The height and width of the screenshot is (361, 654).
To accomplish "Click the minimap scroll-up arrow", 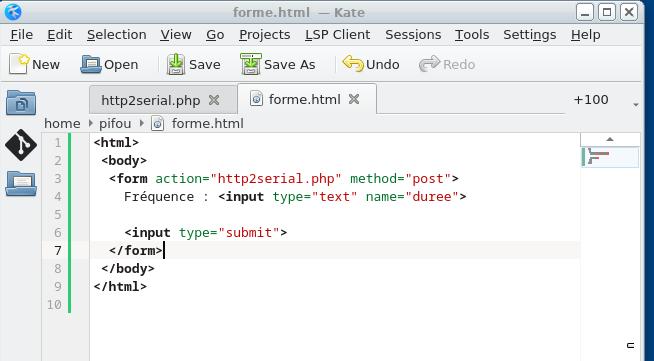I will click(x=610, y=139).
